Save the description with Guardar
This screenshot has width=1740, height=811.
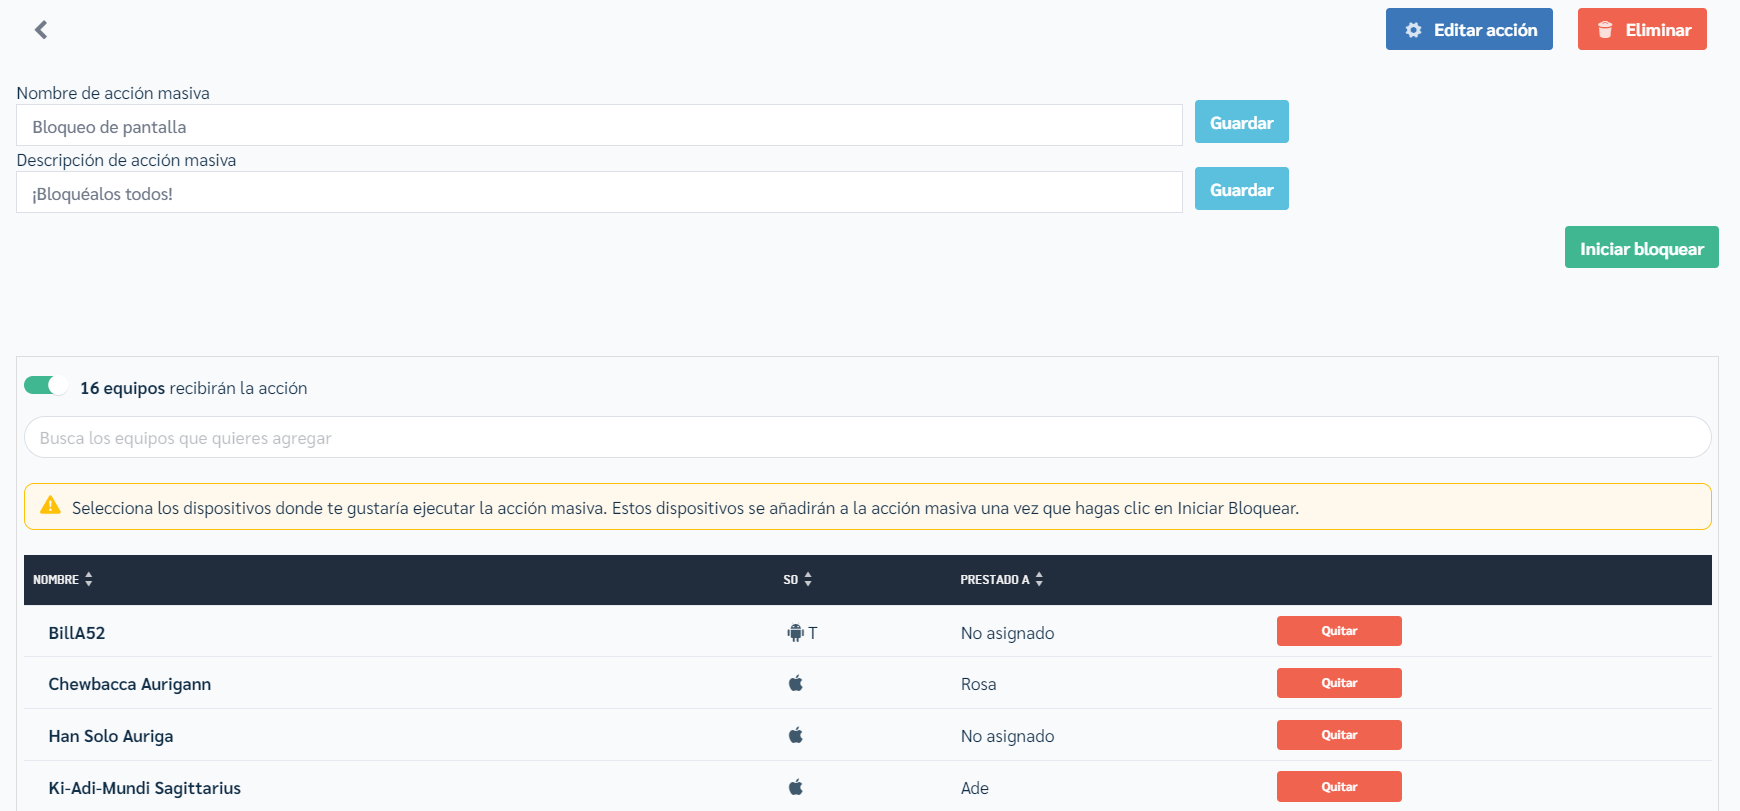(1242, 189)
